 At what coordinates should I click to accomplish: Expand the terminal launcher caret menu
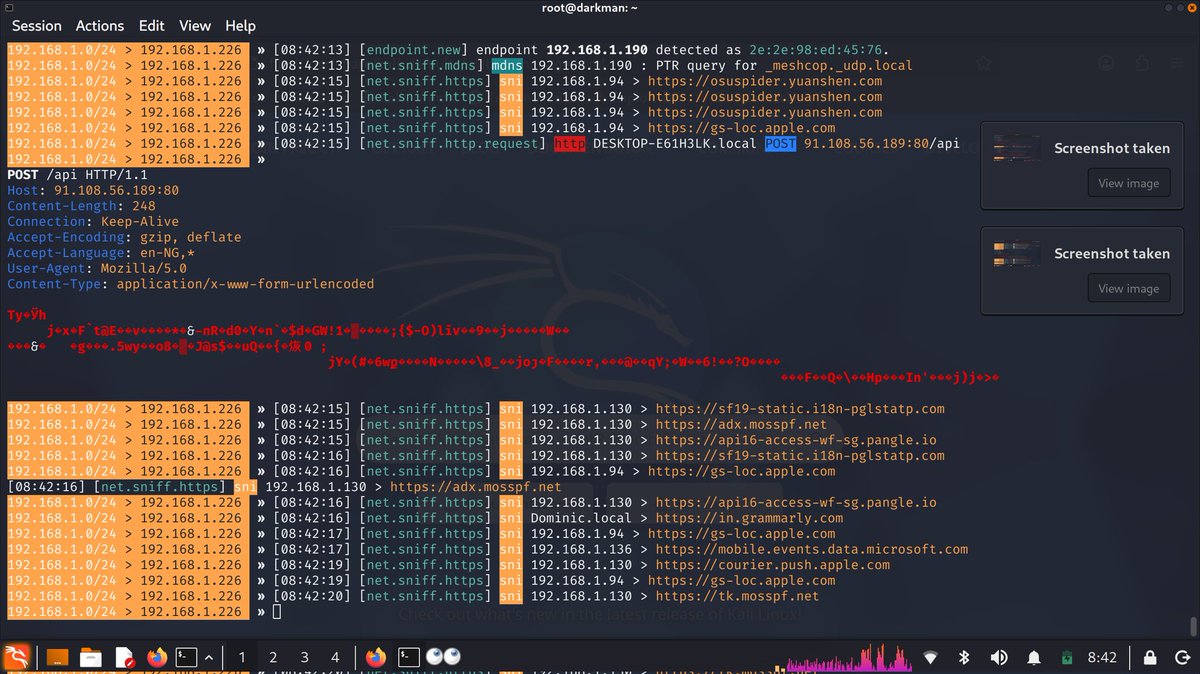point(208,657)
